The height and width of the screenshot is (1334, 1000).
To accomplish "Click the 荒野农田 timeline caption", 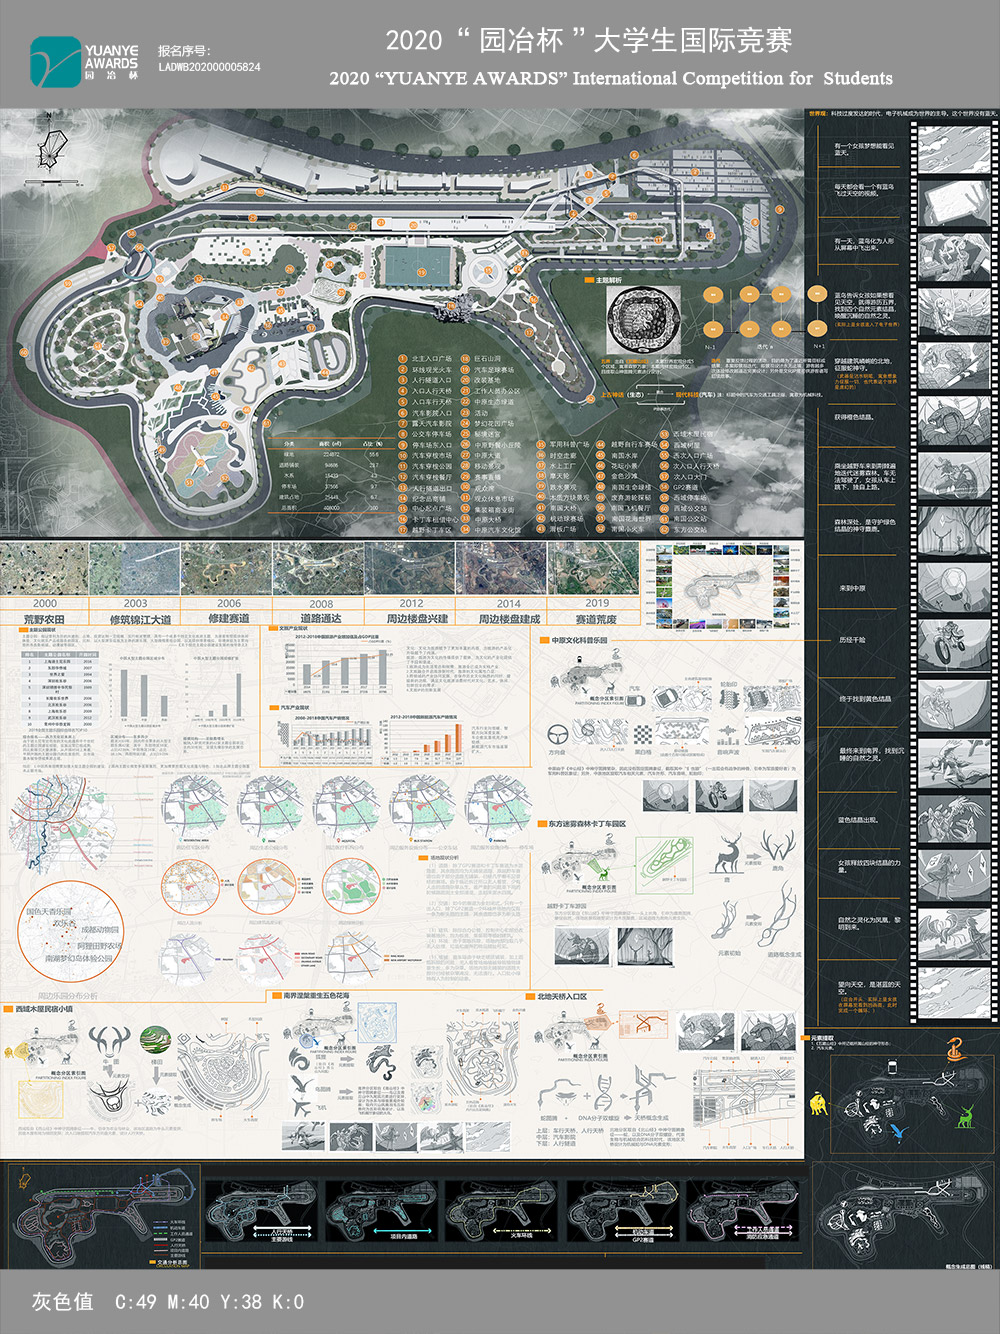I will coord(44,620).
